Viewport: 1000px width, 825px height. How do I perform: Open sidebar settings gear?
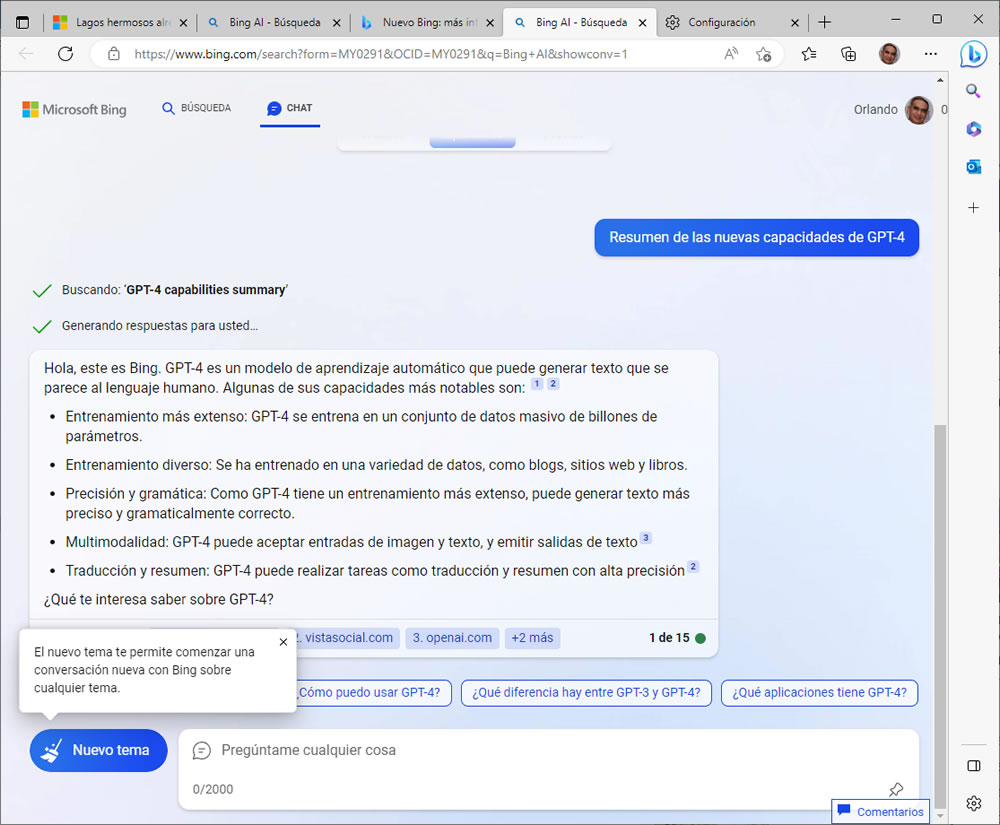point(973,803)
